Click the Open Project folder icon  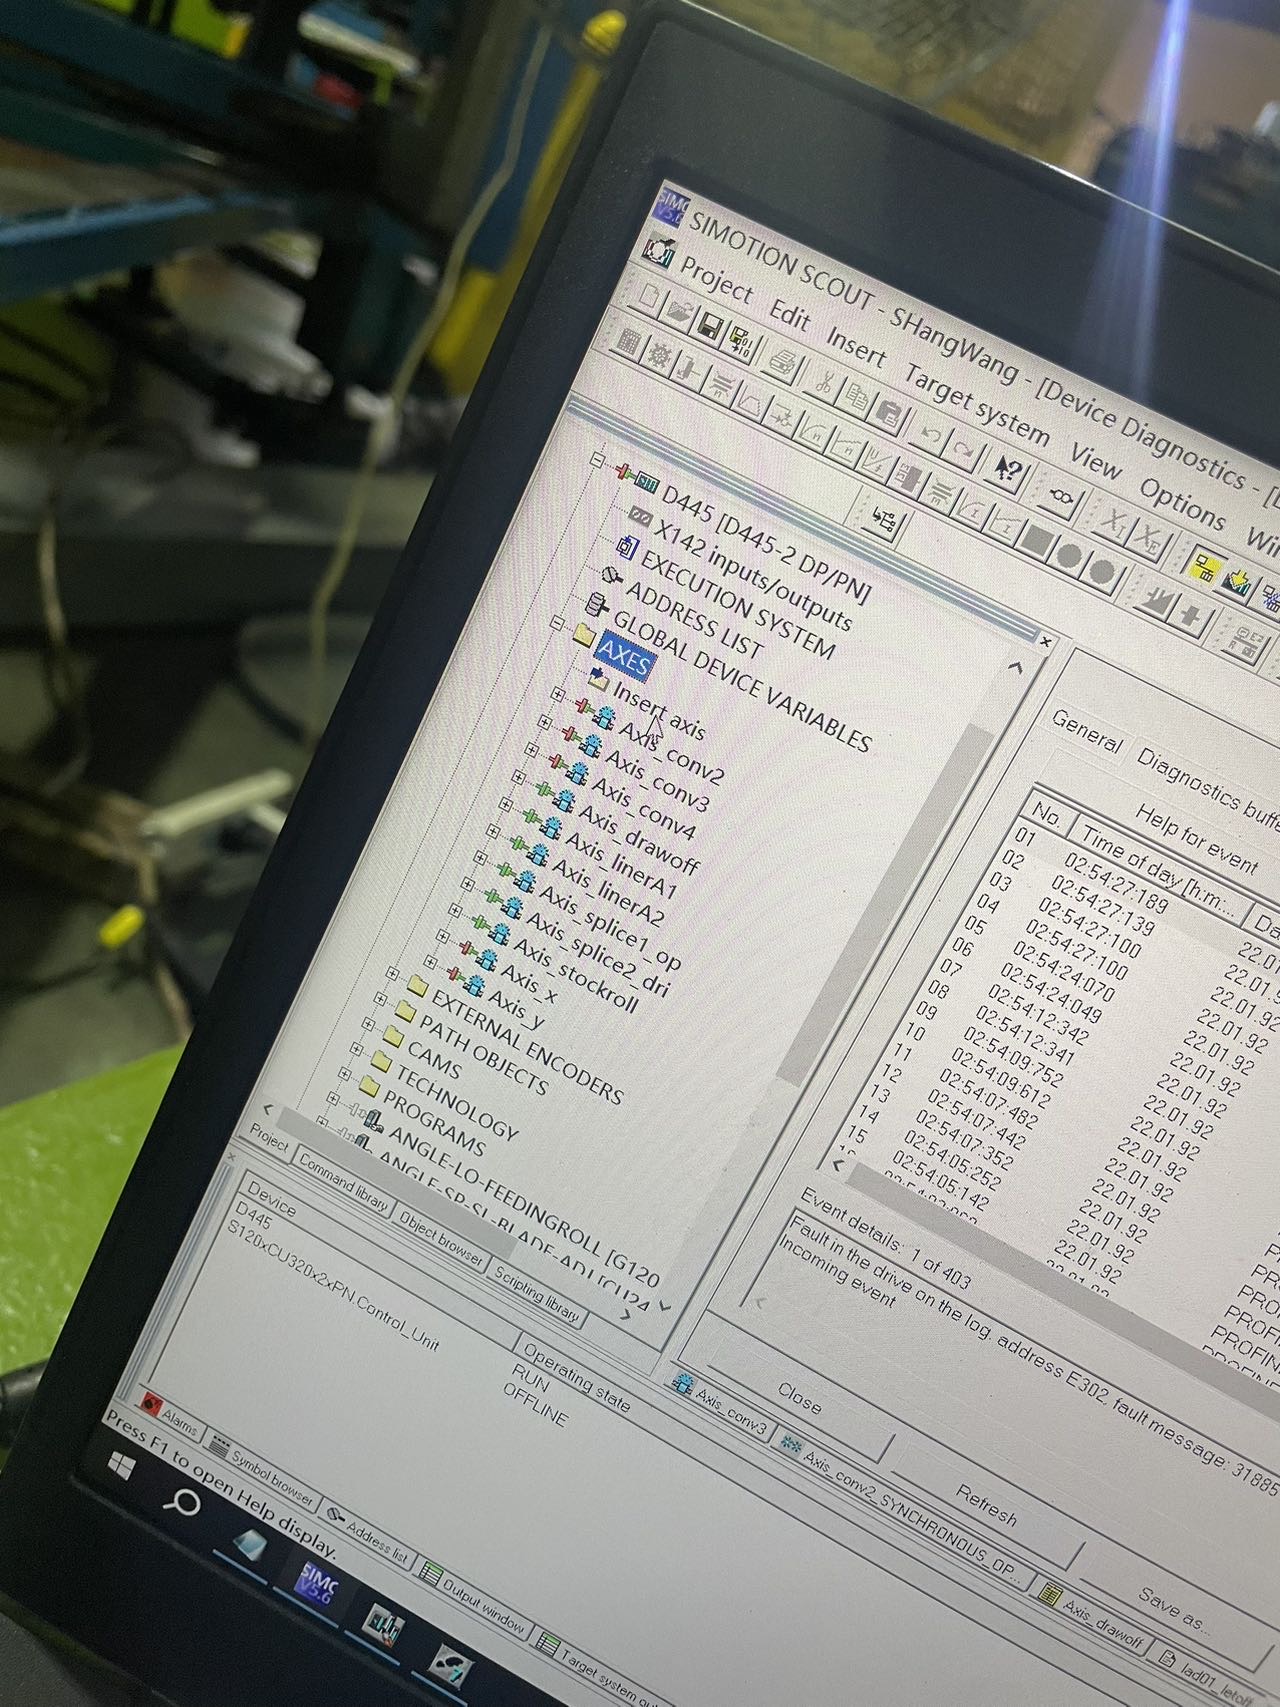(681, 312)
